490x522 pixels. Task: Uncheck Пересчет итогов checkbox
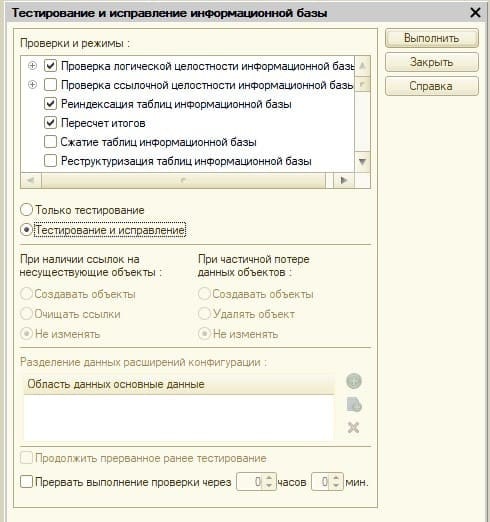pos(50,123)
